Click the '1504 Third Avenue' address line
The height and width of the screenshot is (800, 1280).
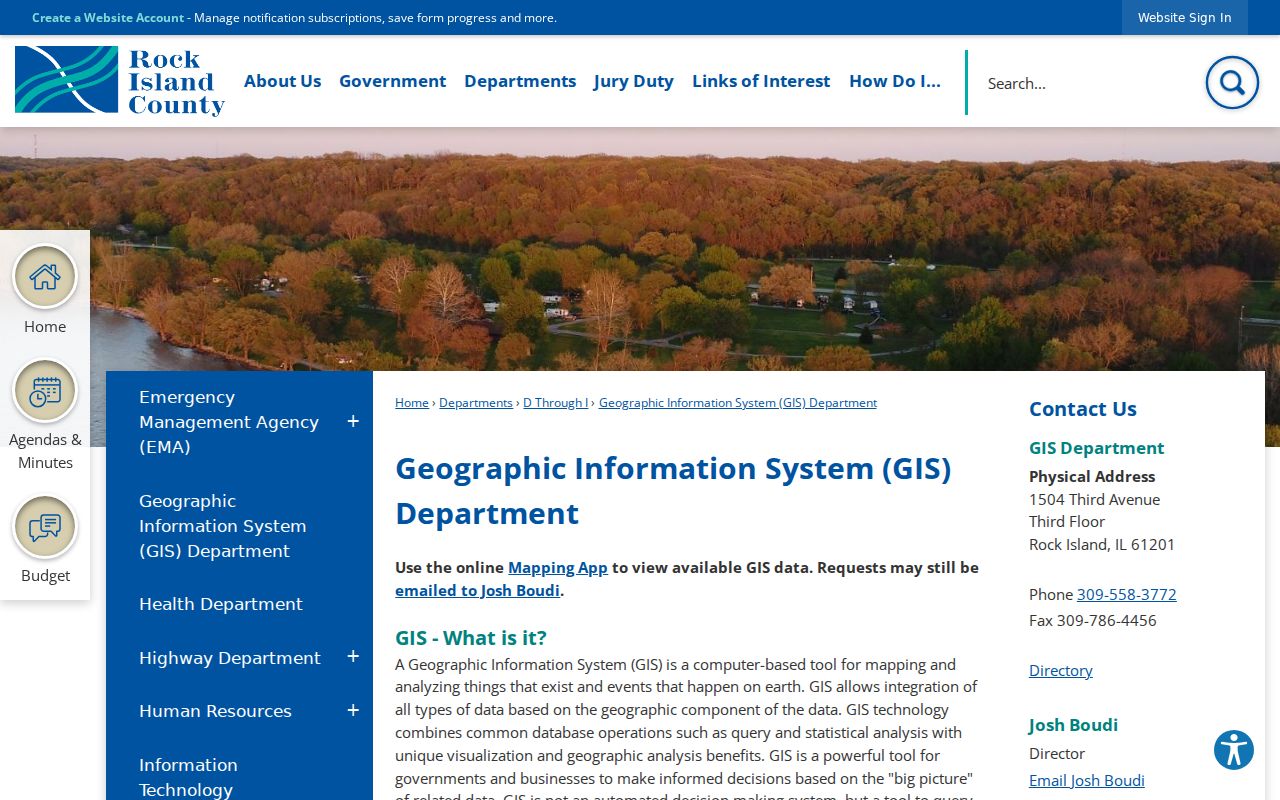[1095, 499]
